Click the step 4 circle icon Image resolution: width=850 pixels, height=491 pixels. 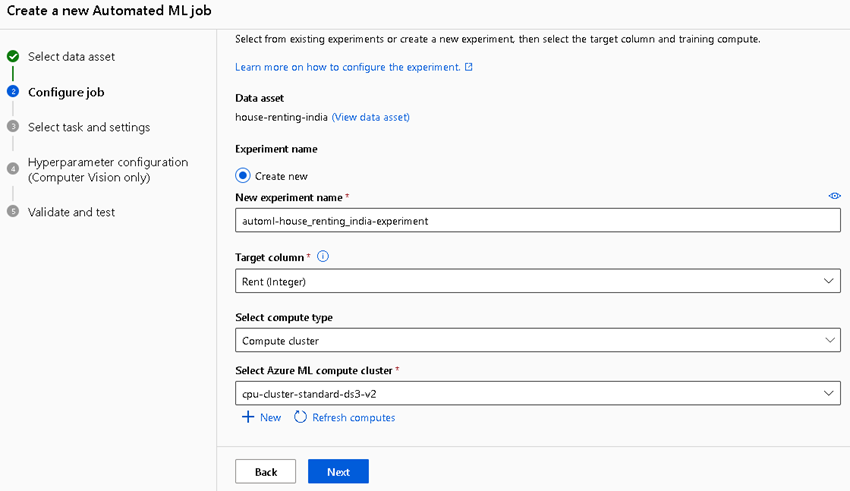(x=13, y=169)
